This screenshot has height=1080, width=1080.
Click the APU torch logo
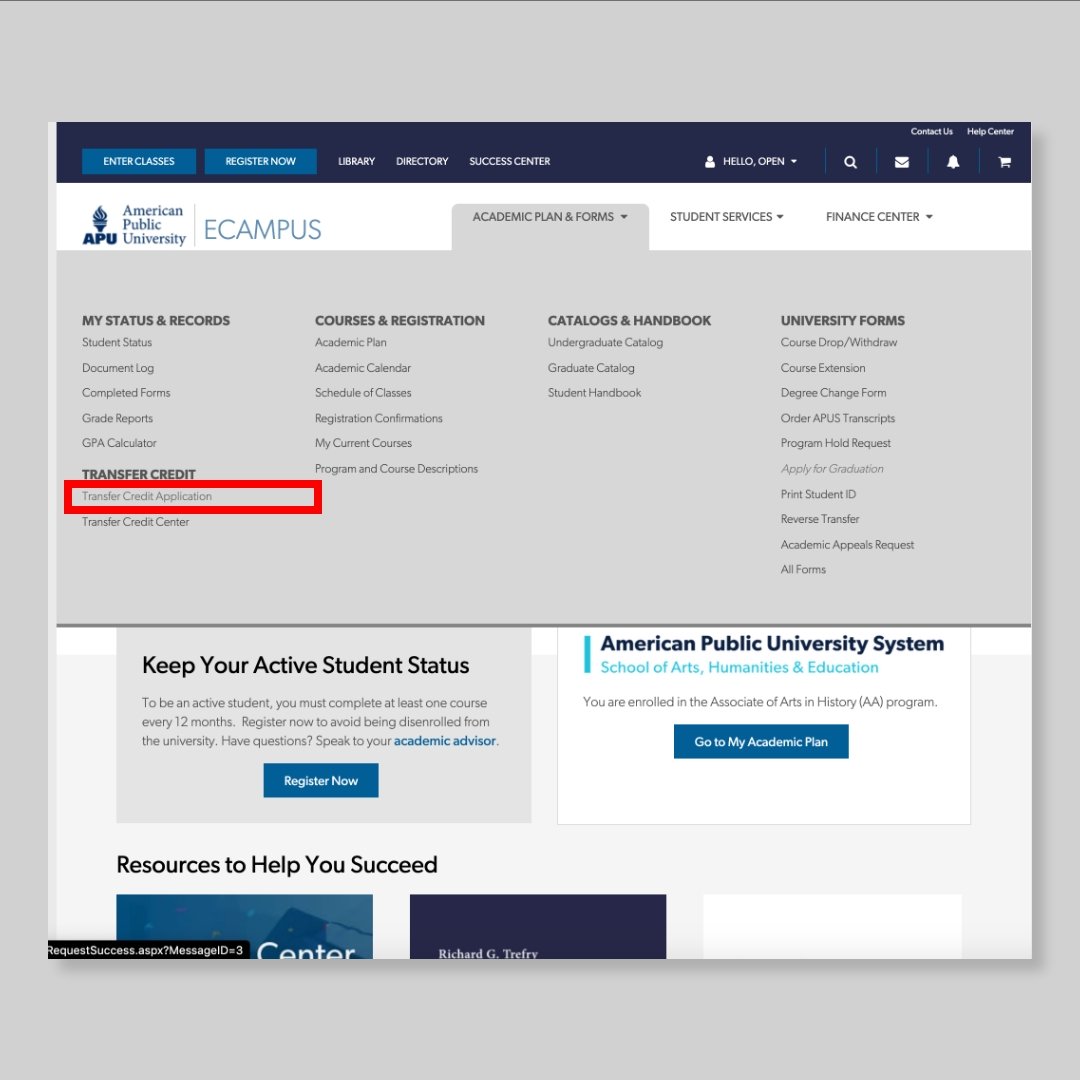(x=99, y=225)
